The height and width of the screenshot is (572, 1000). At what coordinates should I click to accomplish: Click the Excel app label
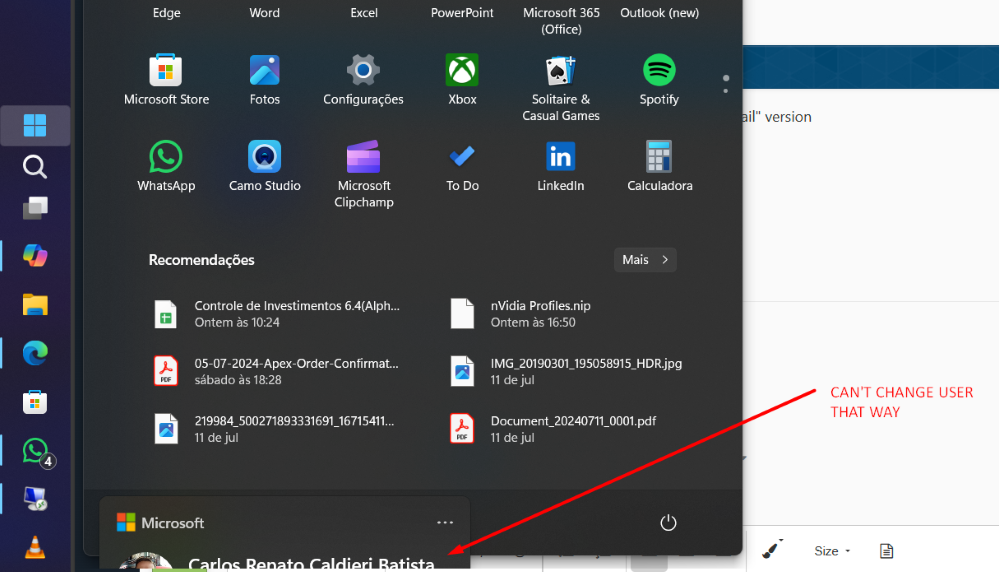pos(364,13)
